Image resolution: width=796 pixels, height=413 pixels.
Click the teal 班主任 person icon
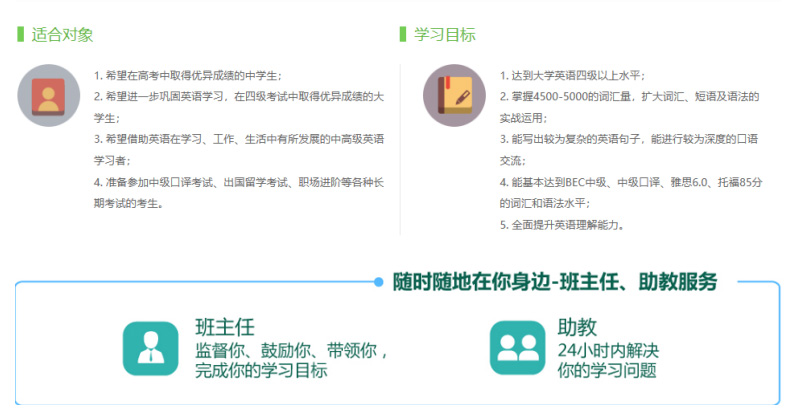[x=151, y=349]
